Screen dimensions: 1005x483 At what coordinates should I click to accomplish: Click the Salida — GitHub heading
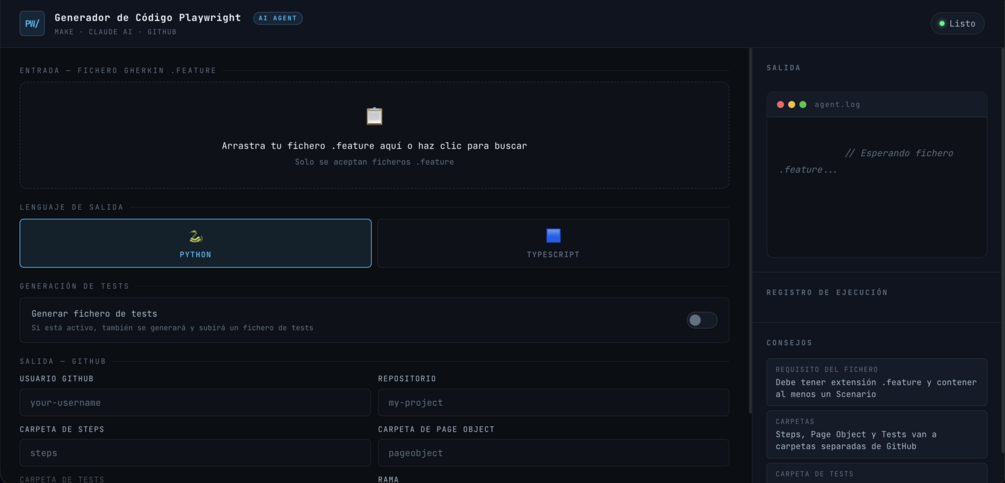pos(63,361)
